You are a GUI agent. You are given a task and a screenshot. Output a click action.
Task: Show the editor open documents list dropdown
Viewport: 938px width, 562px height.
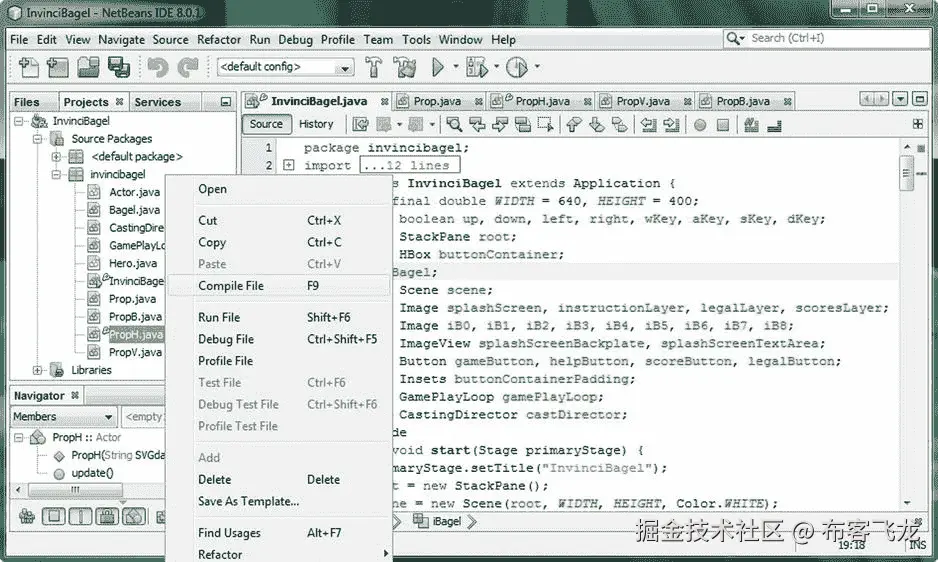(900, 99)
